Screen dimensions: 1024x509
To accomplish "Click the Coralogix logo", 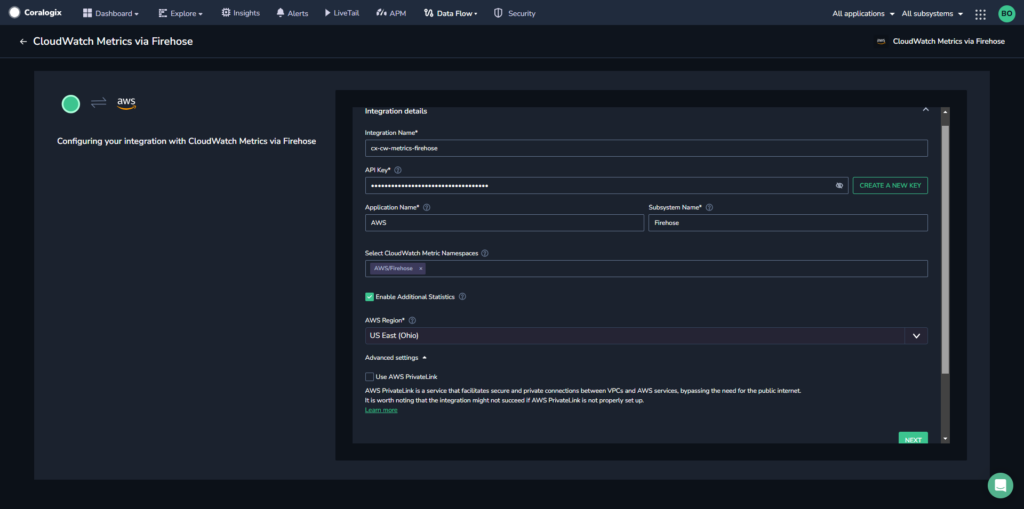I will (35, 12).
